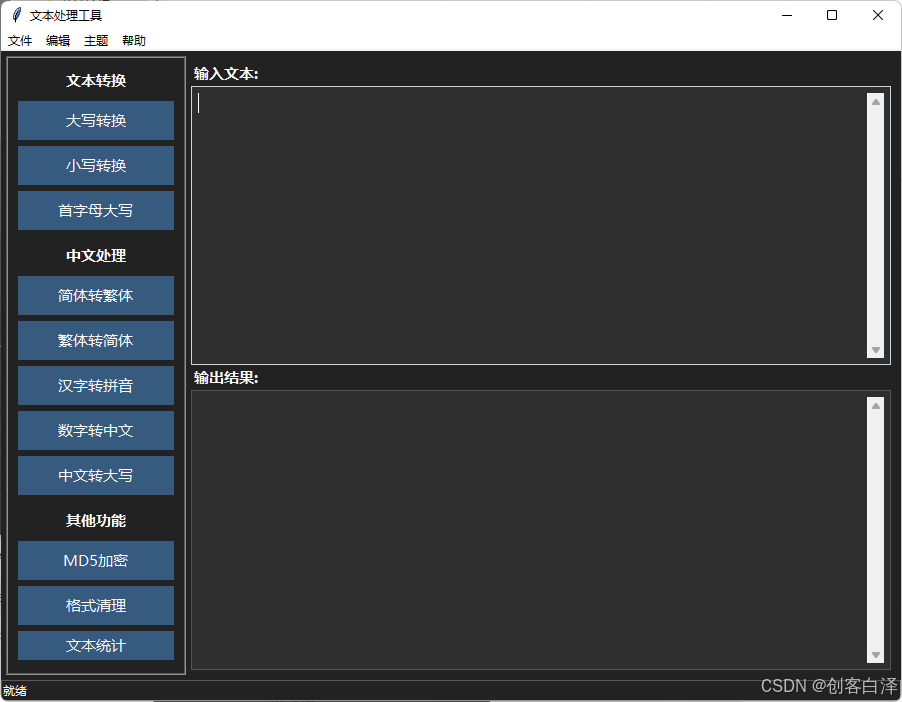
Task: Open the 主题 menu
Action: click(x=95, y=41)
